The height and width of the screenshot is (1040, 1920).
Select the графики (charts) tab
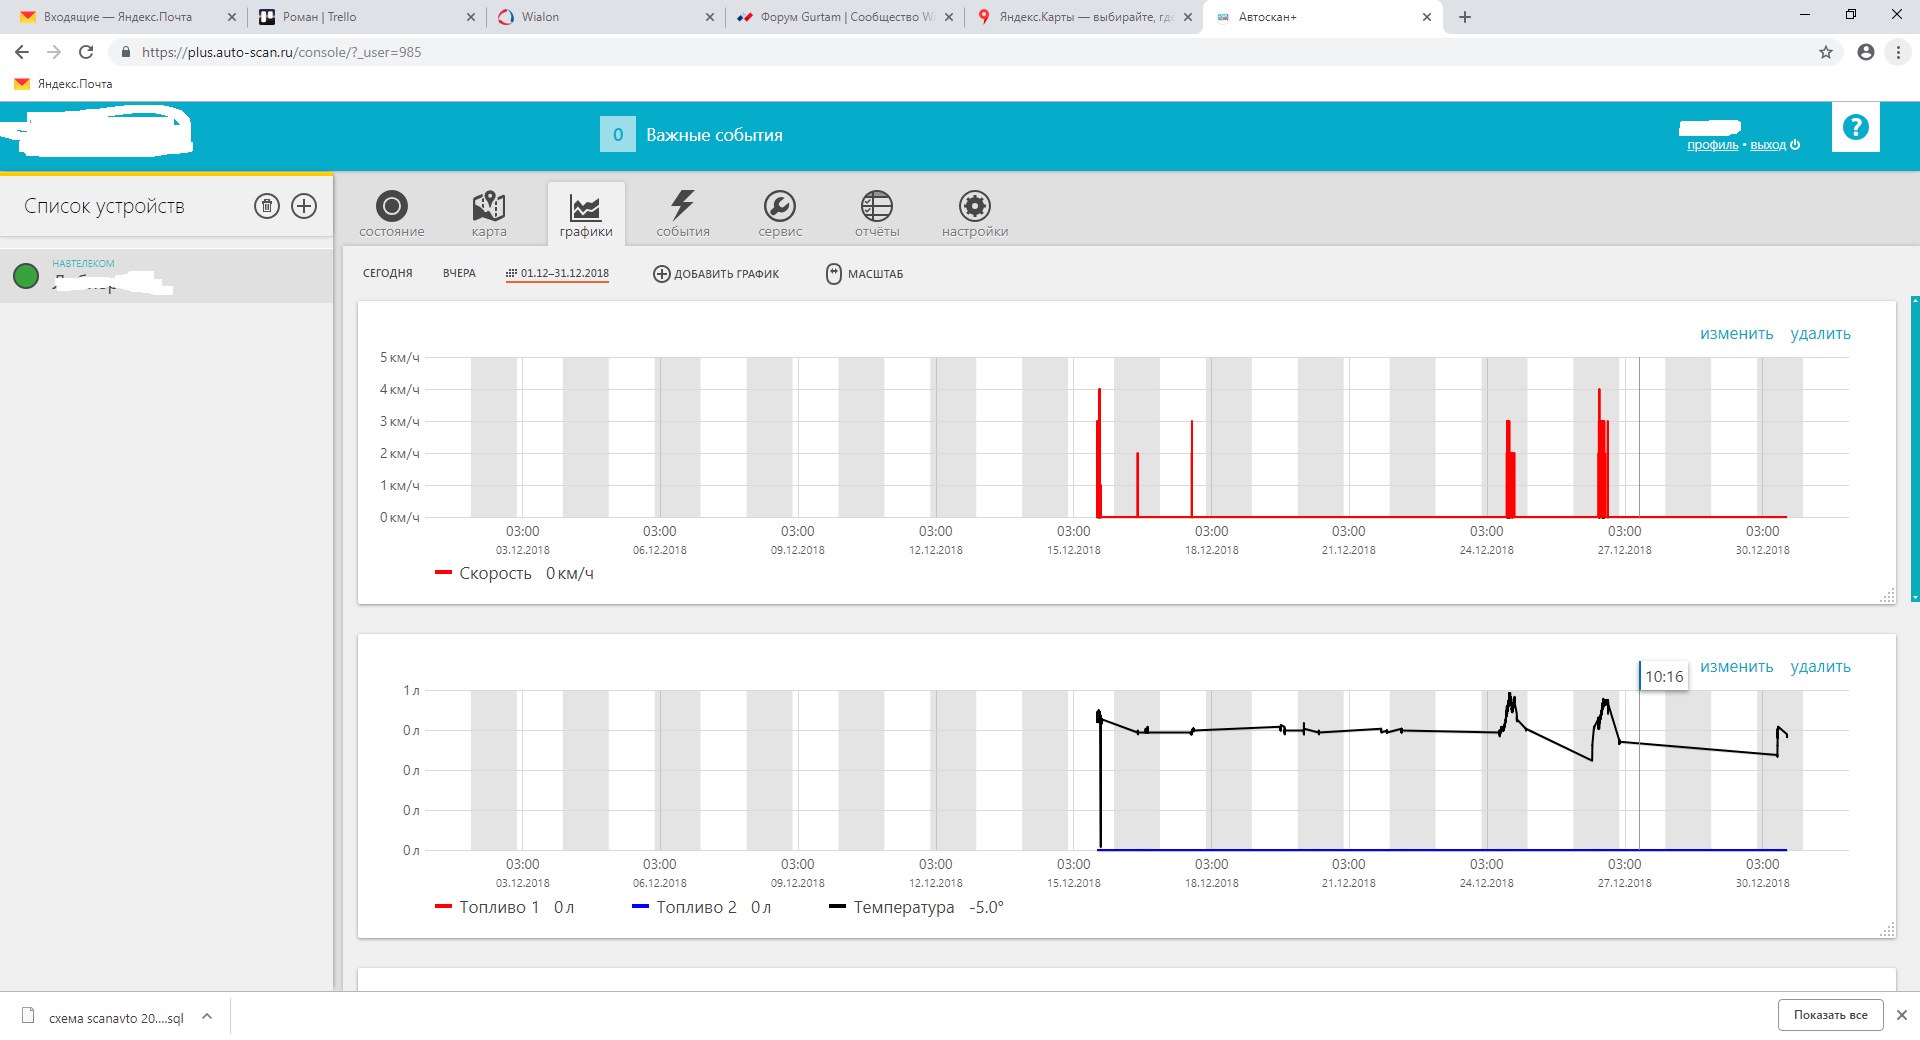pyautogui.click(x=586, y=214)
